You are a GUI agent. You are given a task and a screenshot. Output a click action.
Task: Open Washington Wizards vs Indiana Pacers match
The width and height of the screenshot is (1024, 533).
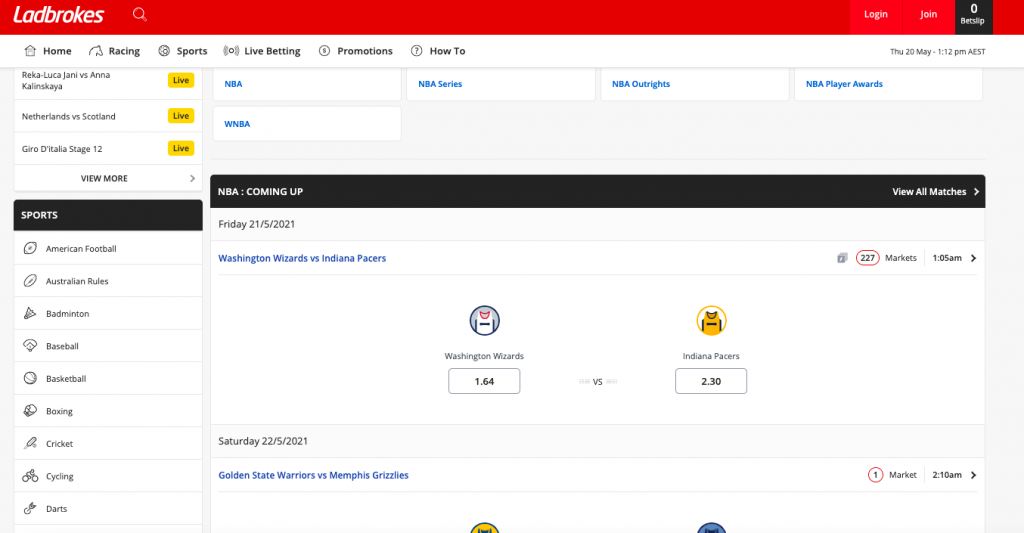coord(302,258)
